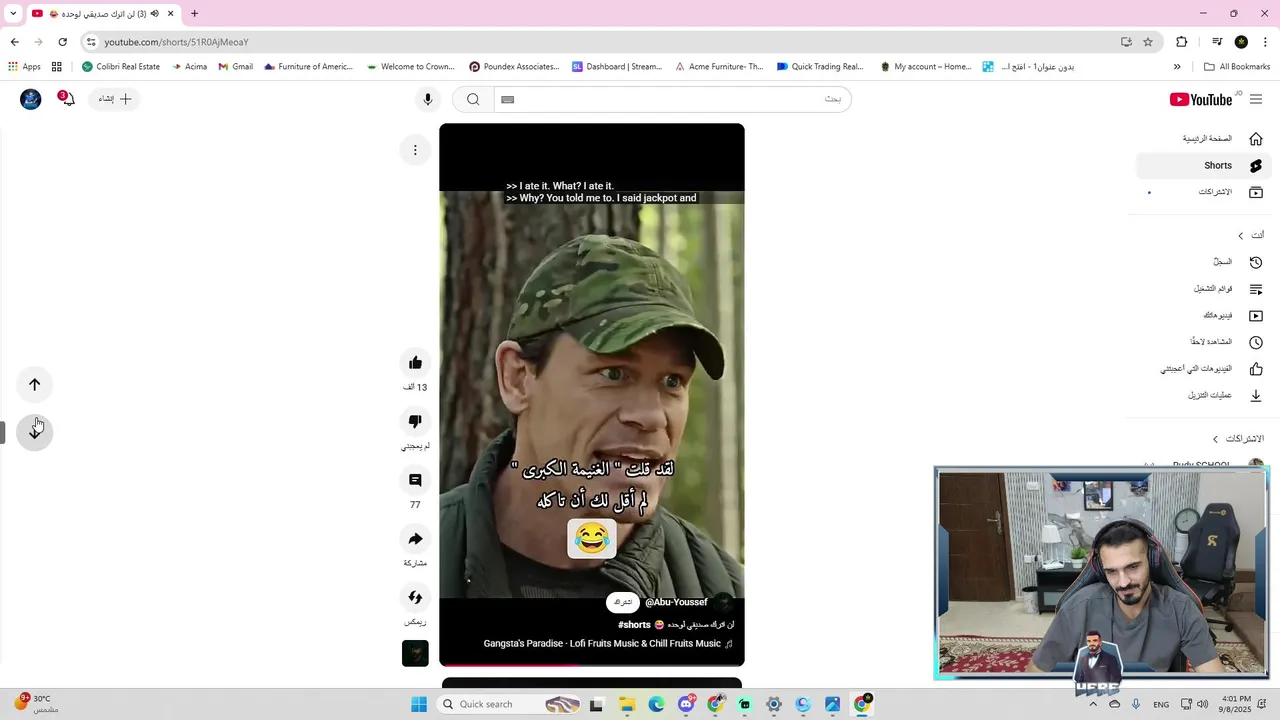This screenshot has height=720, width=1280.
Task: Share this short via arrow icon
Action: (415, 539)
